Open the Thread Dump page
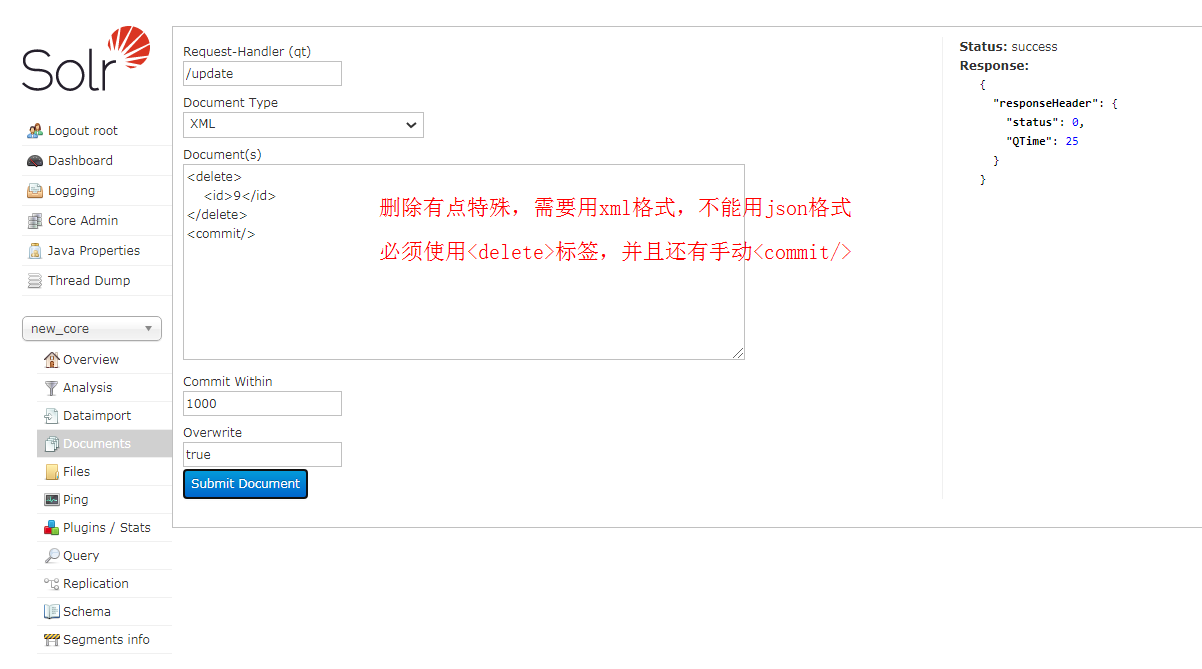This screenshot has width=1202, height=669. [x=89, y=281]
